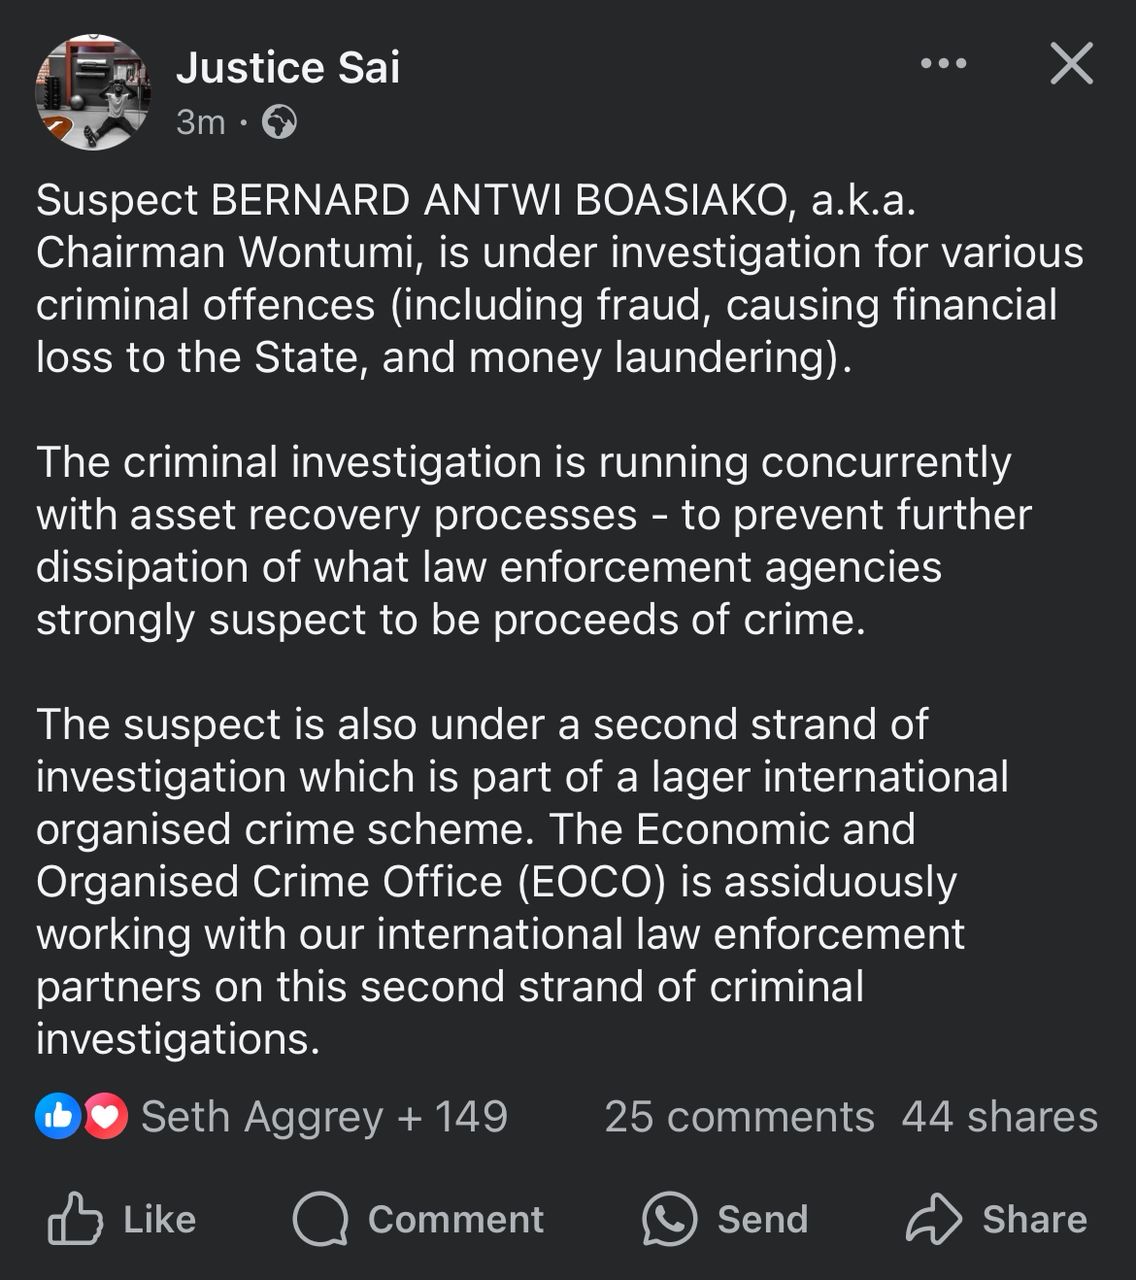Close the post view with X
The image size is (1136, 1280).
(x=1072, y=64)
